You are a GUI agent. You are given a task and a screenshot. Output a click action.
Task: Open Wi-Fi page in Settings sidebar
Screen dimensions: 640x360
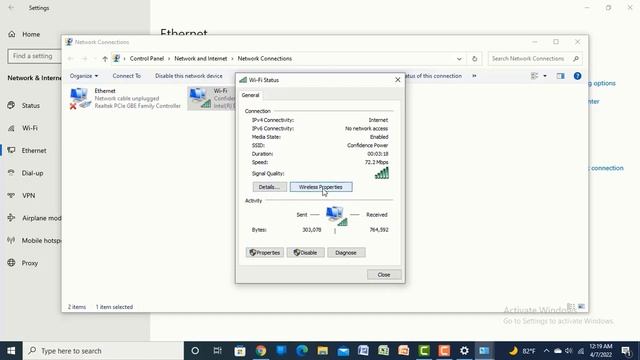(x=31, y=128)
